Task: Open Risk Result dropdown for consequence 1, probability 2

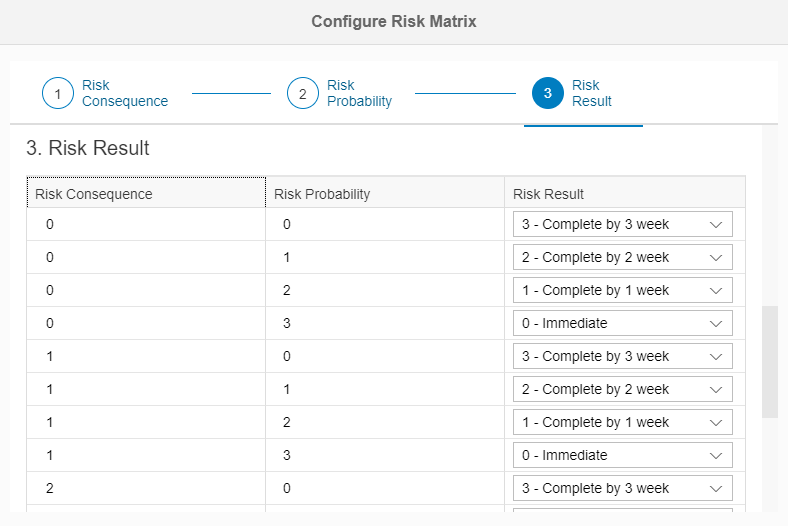Action: point(622,423)
